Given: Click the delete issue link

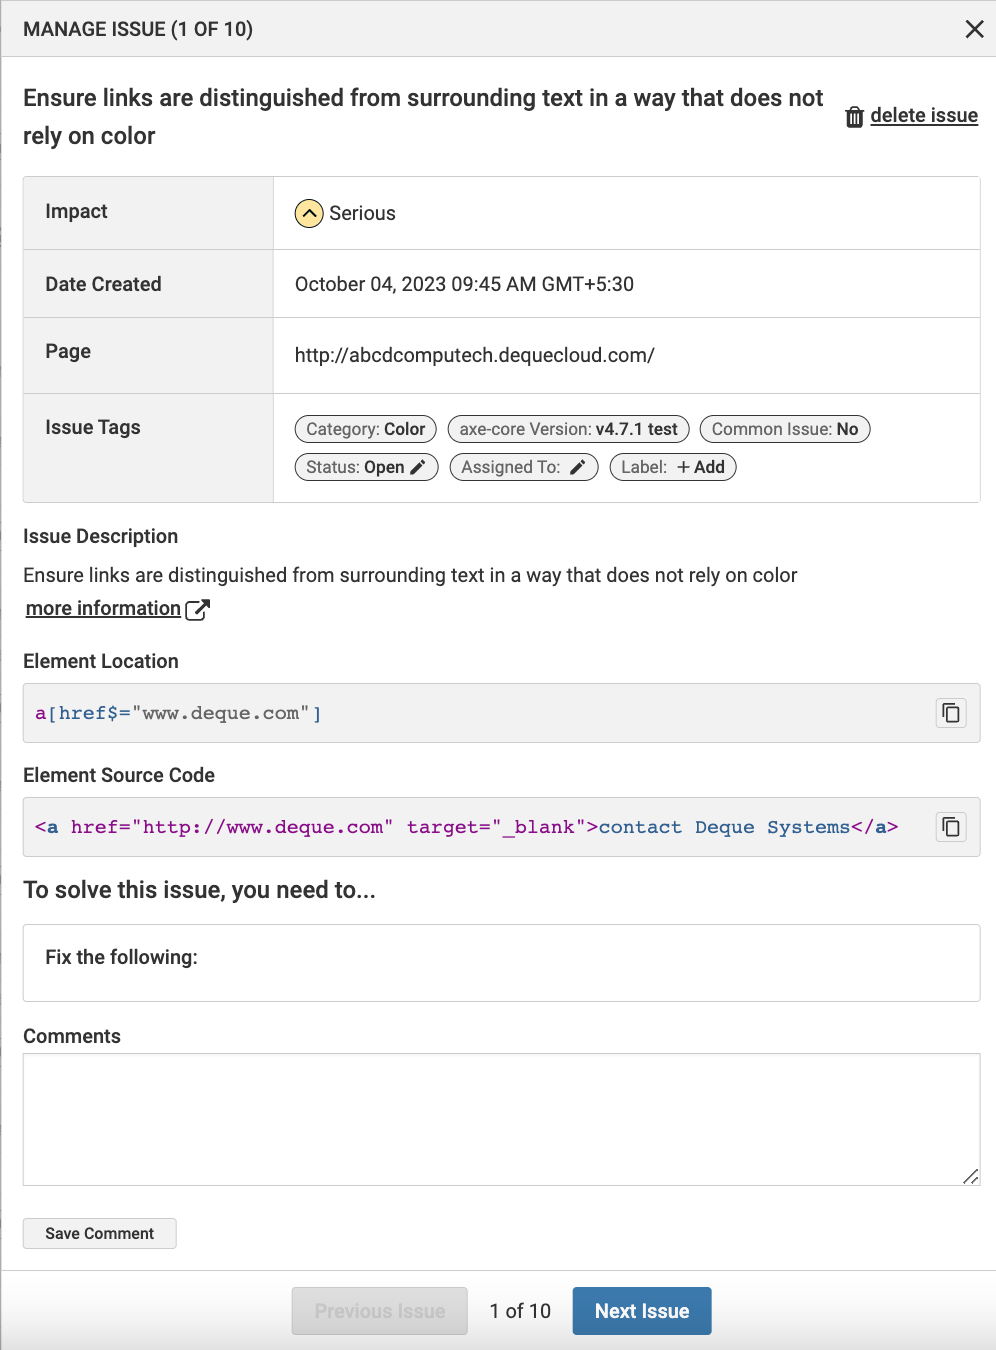Looking at the screenshot, I should click(x=923, y=116).
